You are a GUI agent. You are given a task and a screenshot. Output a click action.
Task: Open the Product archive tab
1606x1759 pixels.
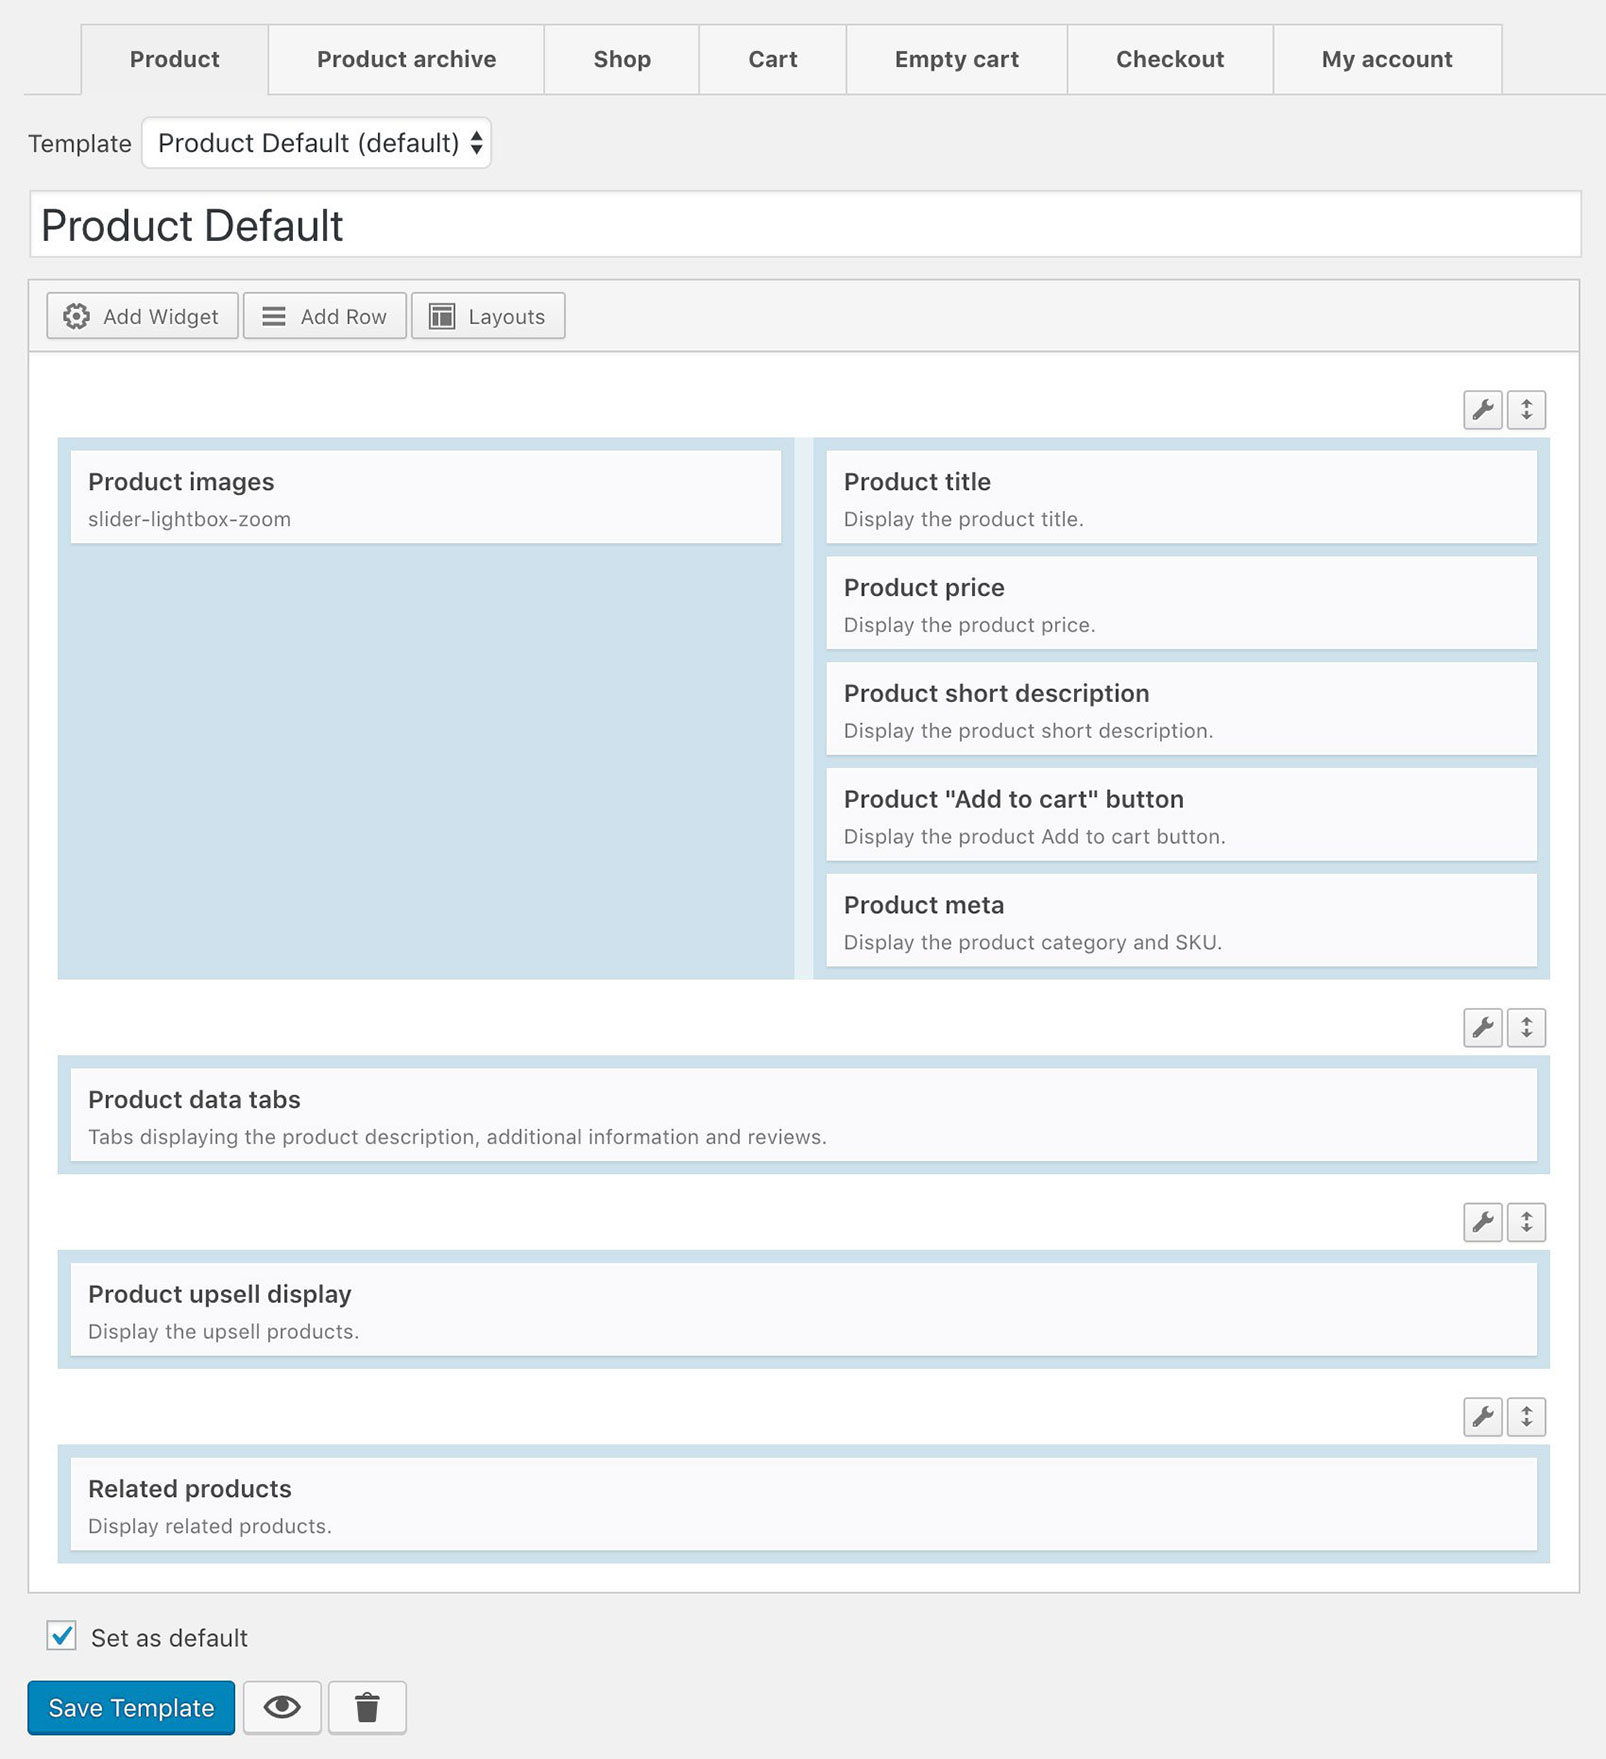(405, 59)
